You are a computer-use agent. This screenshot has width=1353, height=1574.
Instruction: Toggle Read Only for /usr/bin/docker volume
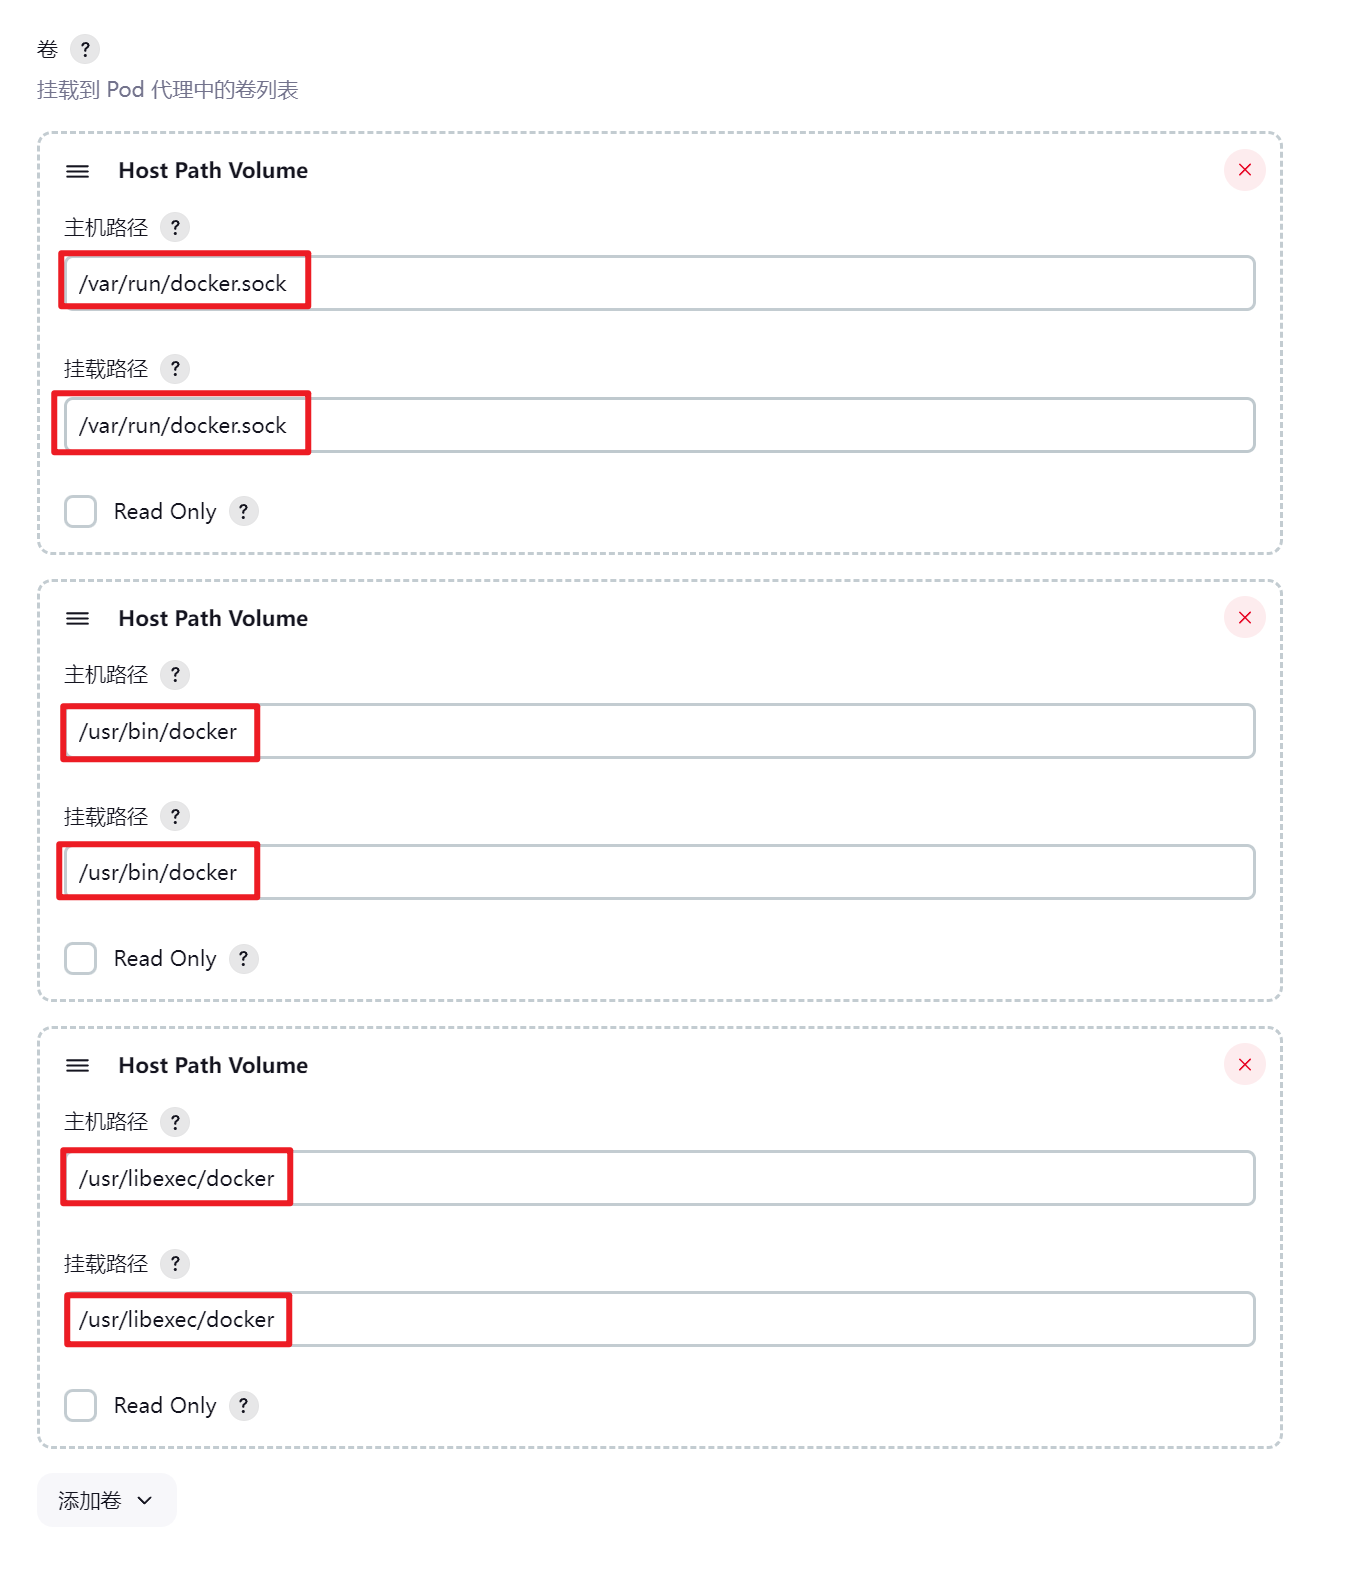click(x=81, y=959)
